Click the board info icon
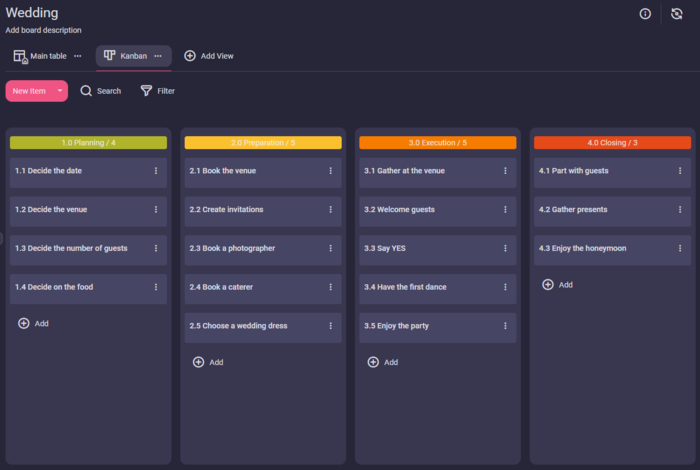The image size is (700, 470). pyautogui.click(x=645, y=14)
